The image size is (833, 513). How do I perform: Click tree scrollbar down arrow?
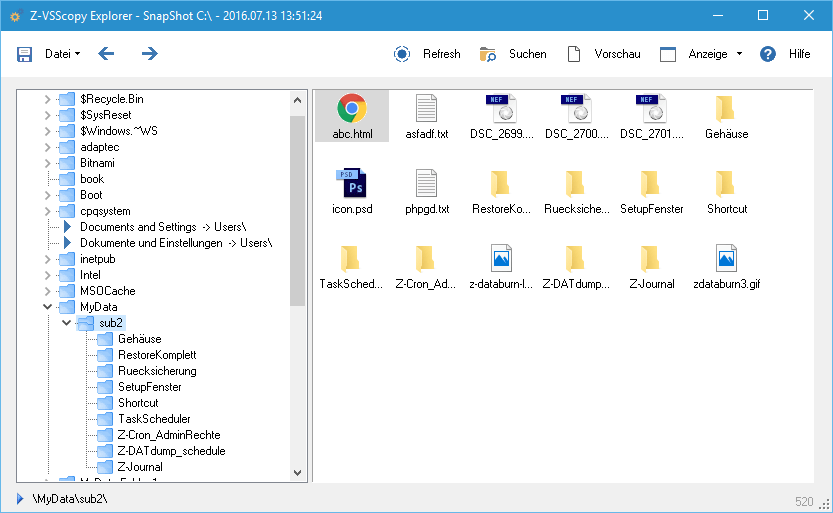pyautogui.click(x=298, y=473)
